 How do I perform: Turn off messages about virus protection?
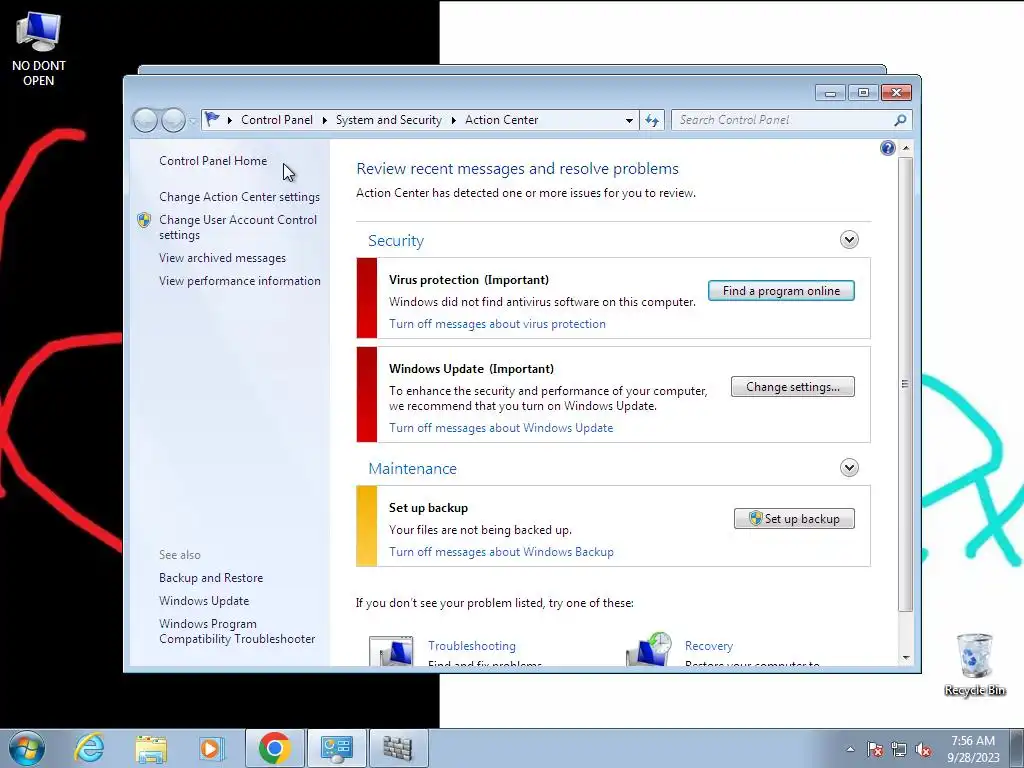(497, 324)
